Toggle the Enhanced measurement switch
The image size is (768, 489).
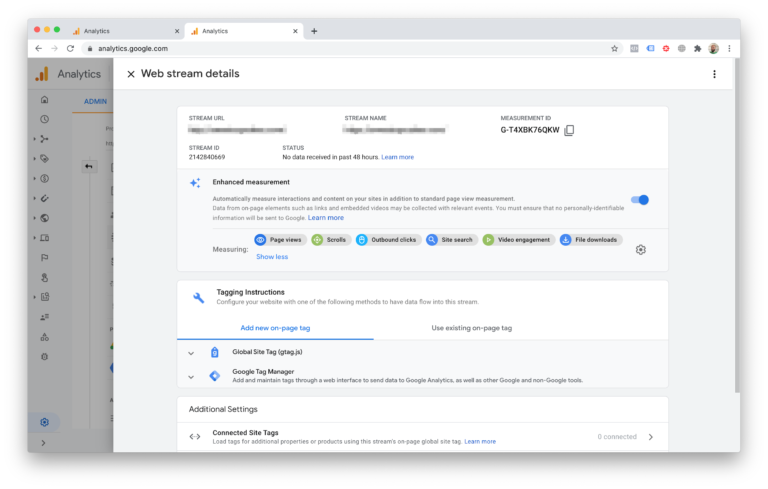(640, 199)
